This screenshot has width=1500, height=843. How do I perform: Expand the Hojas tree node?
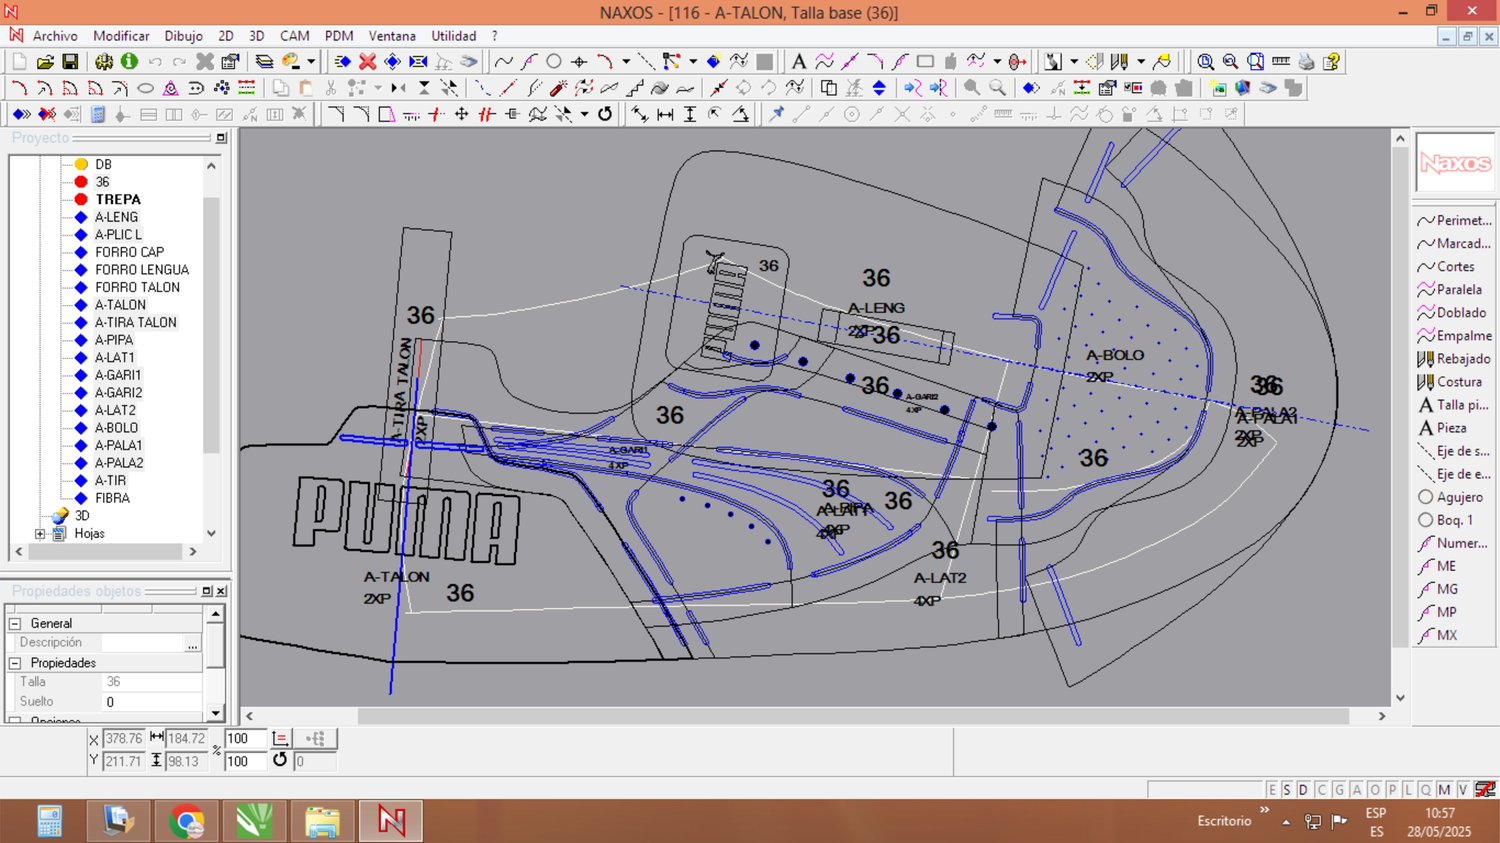tap(40, 534)
